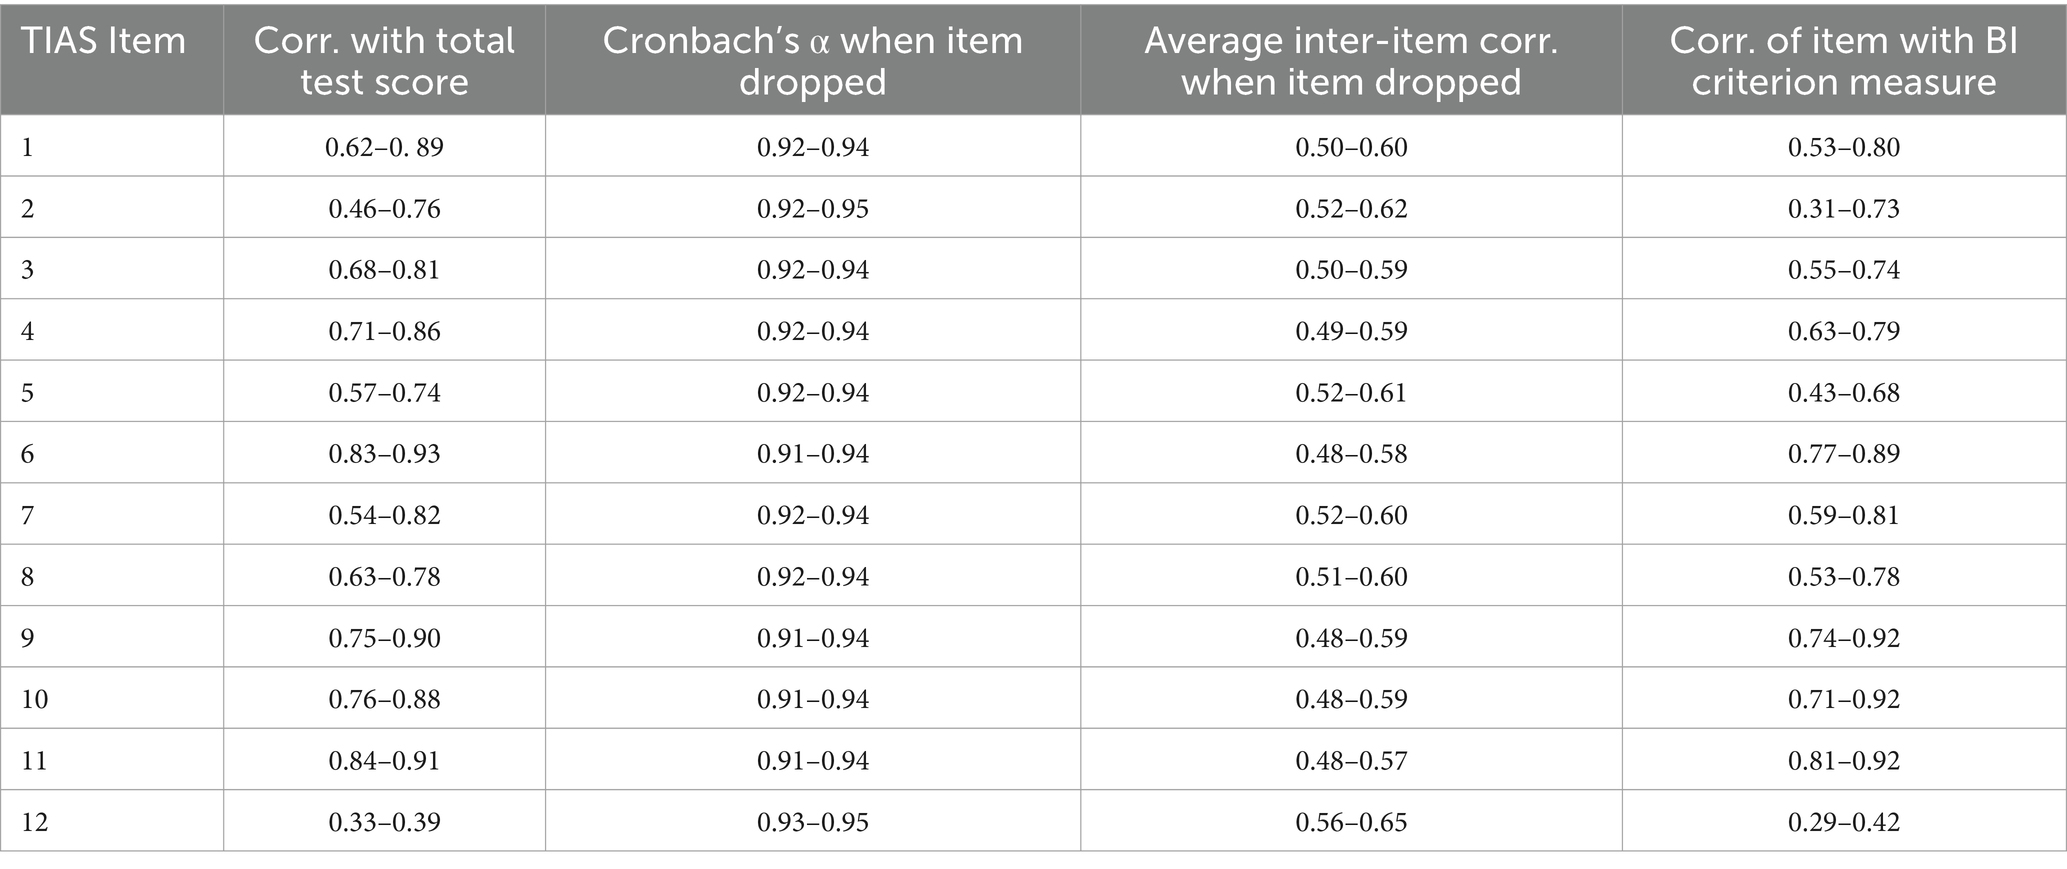Select the Corr. with total test score header
This screenshot has height=869, width=2067.
(384, 61)
